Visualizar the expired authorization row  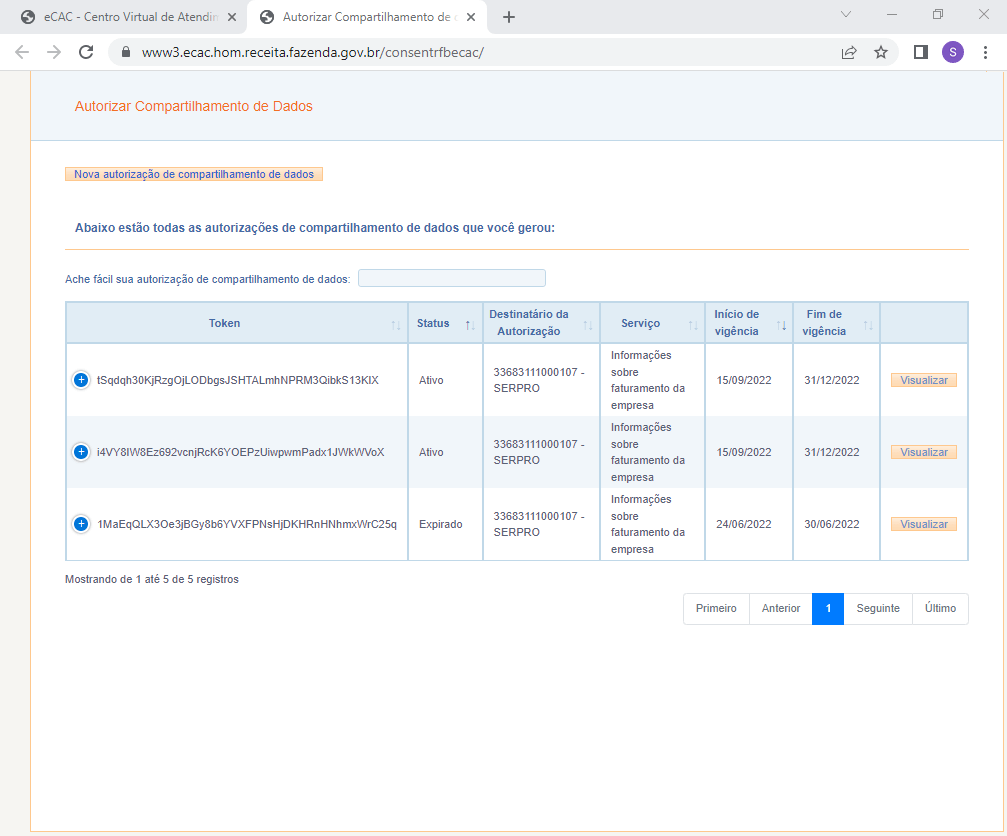tap(923, 524)
